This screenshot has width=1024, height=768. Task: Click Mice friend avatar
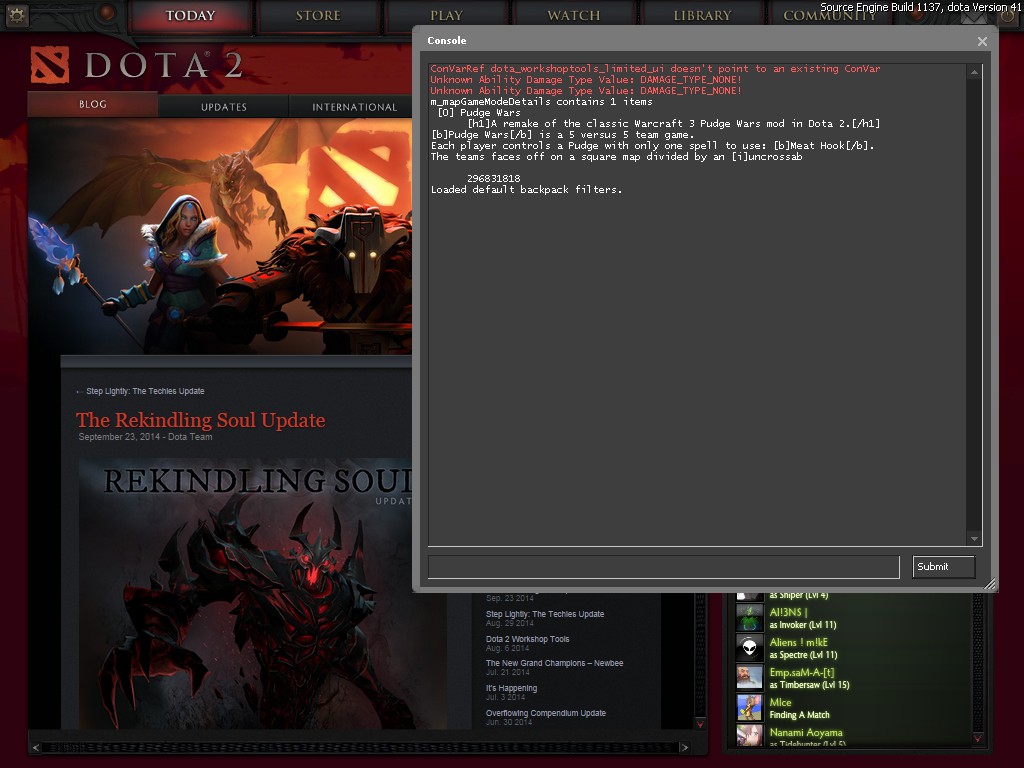[x=750, y=708]
